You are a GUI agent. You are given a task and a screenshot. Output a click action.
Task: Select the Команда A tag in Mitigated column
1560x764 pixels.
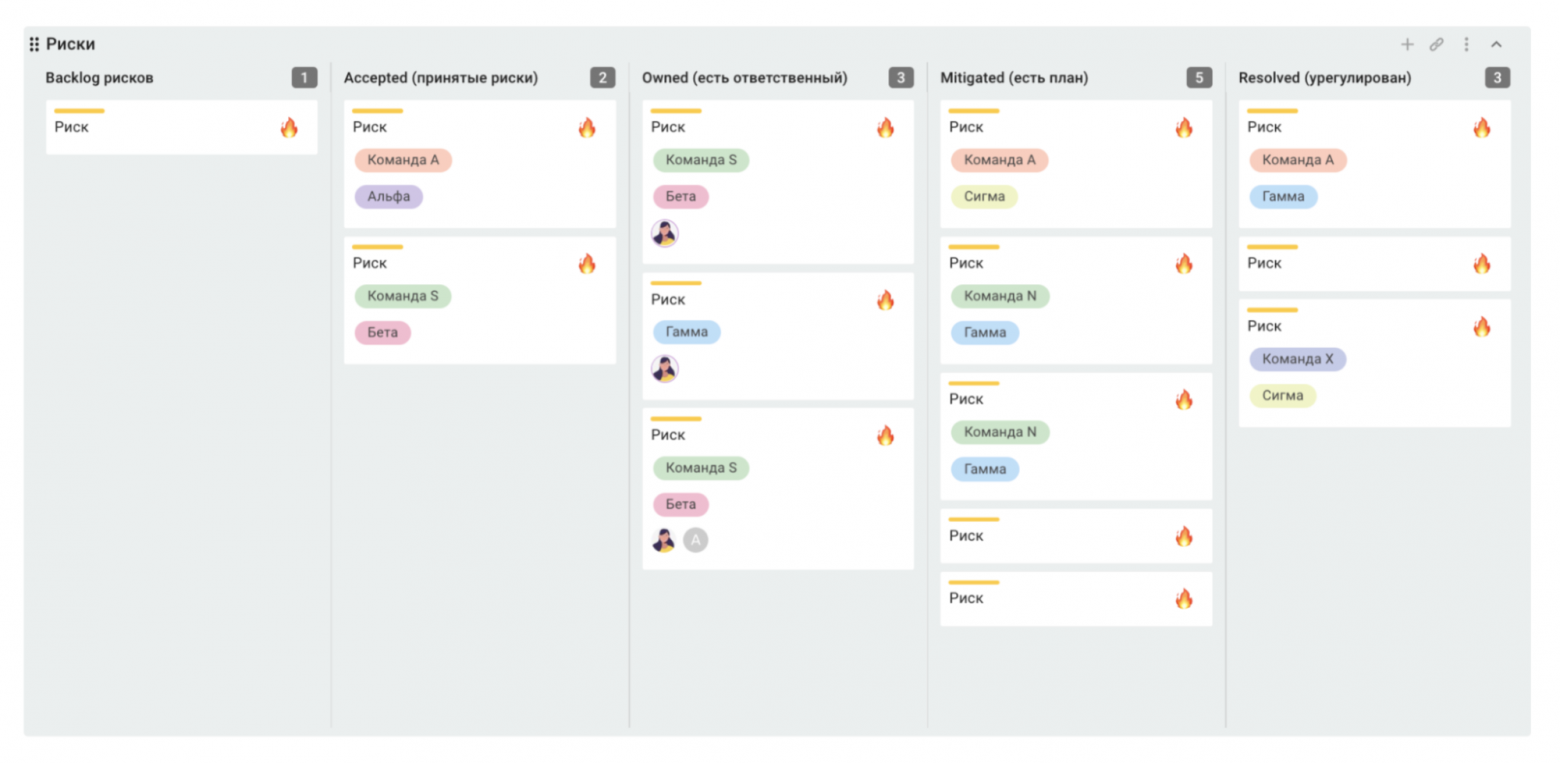1000,160
